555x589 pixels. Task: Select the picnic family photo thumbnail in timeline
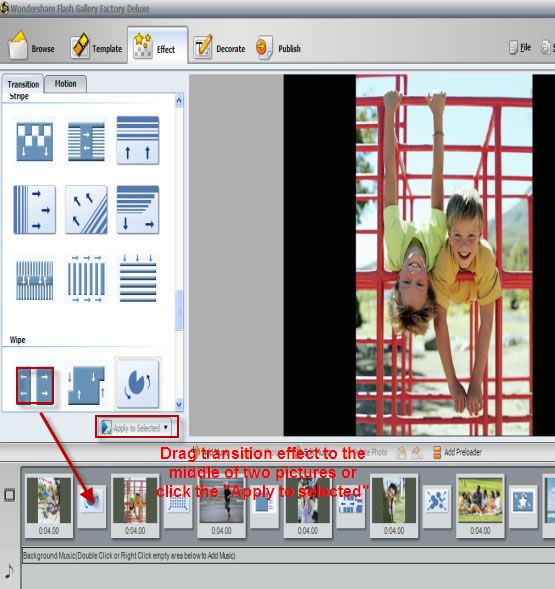(480, 500)
